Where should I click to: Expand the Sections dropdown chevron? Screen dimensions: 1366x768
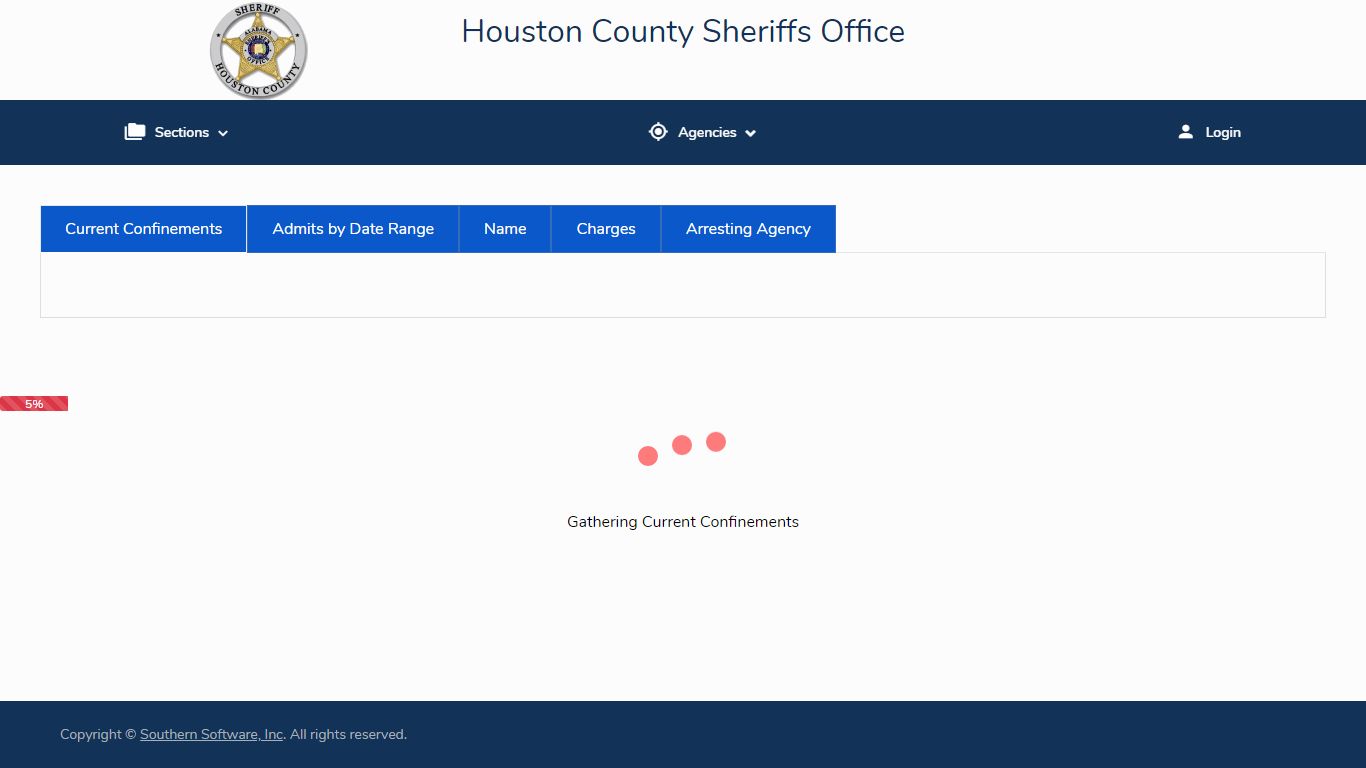tap(223, 133)
